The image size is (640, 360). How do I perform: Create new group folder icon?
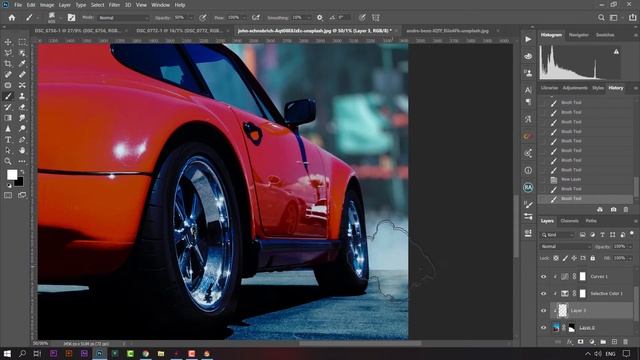(x=603, y=342)
